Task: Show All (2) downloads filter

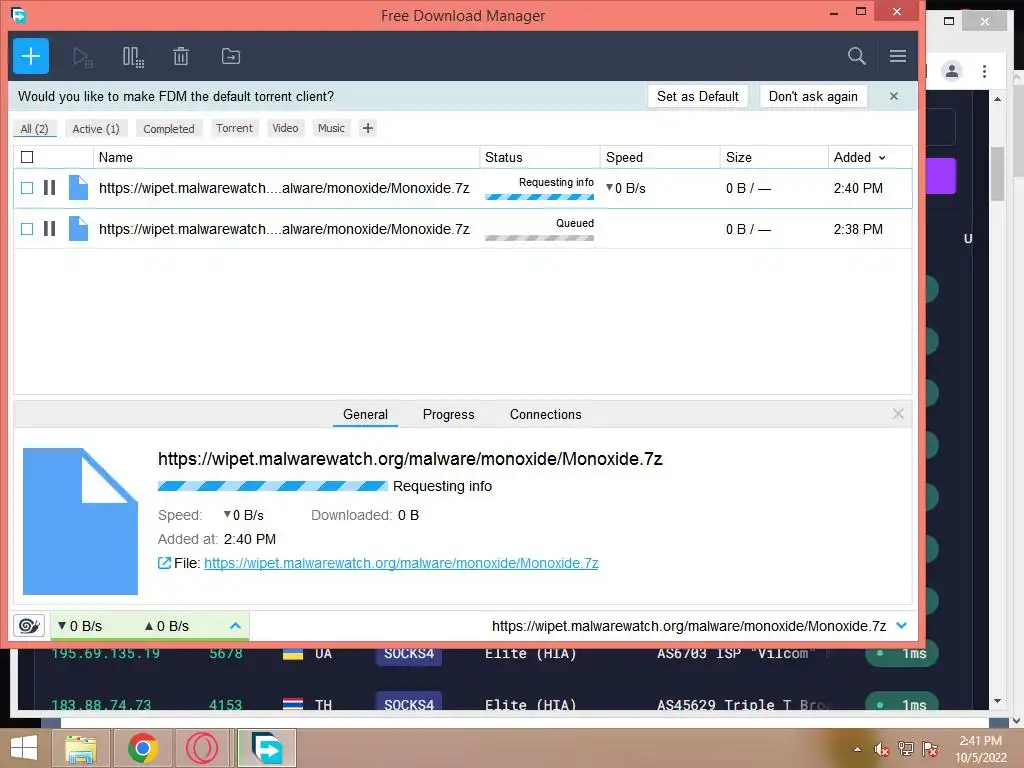Action: pos(35,129)
